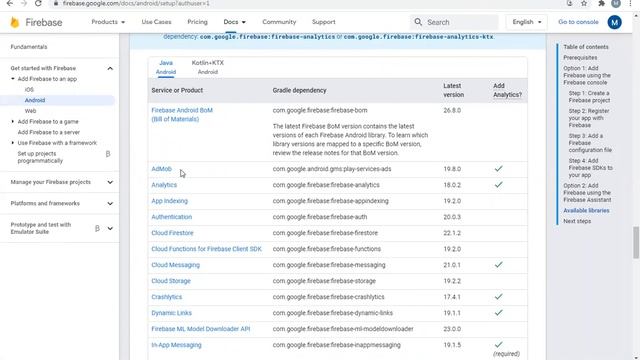The width and height of the screenshot is (640, 360).
Task: Expand Manage your Firebase projects section
Action: 110,182
